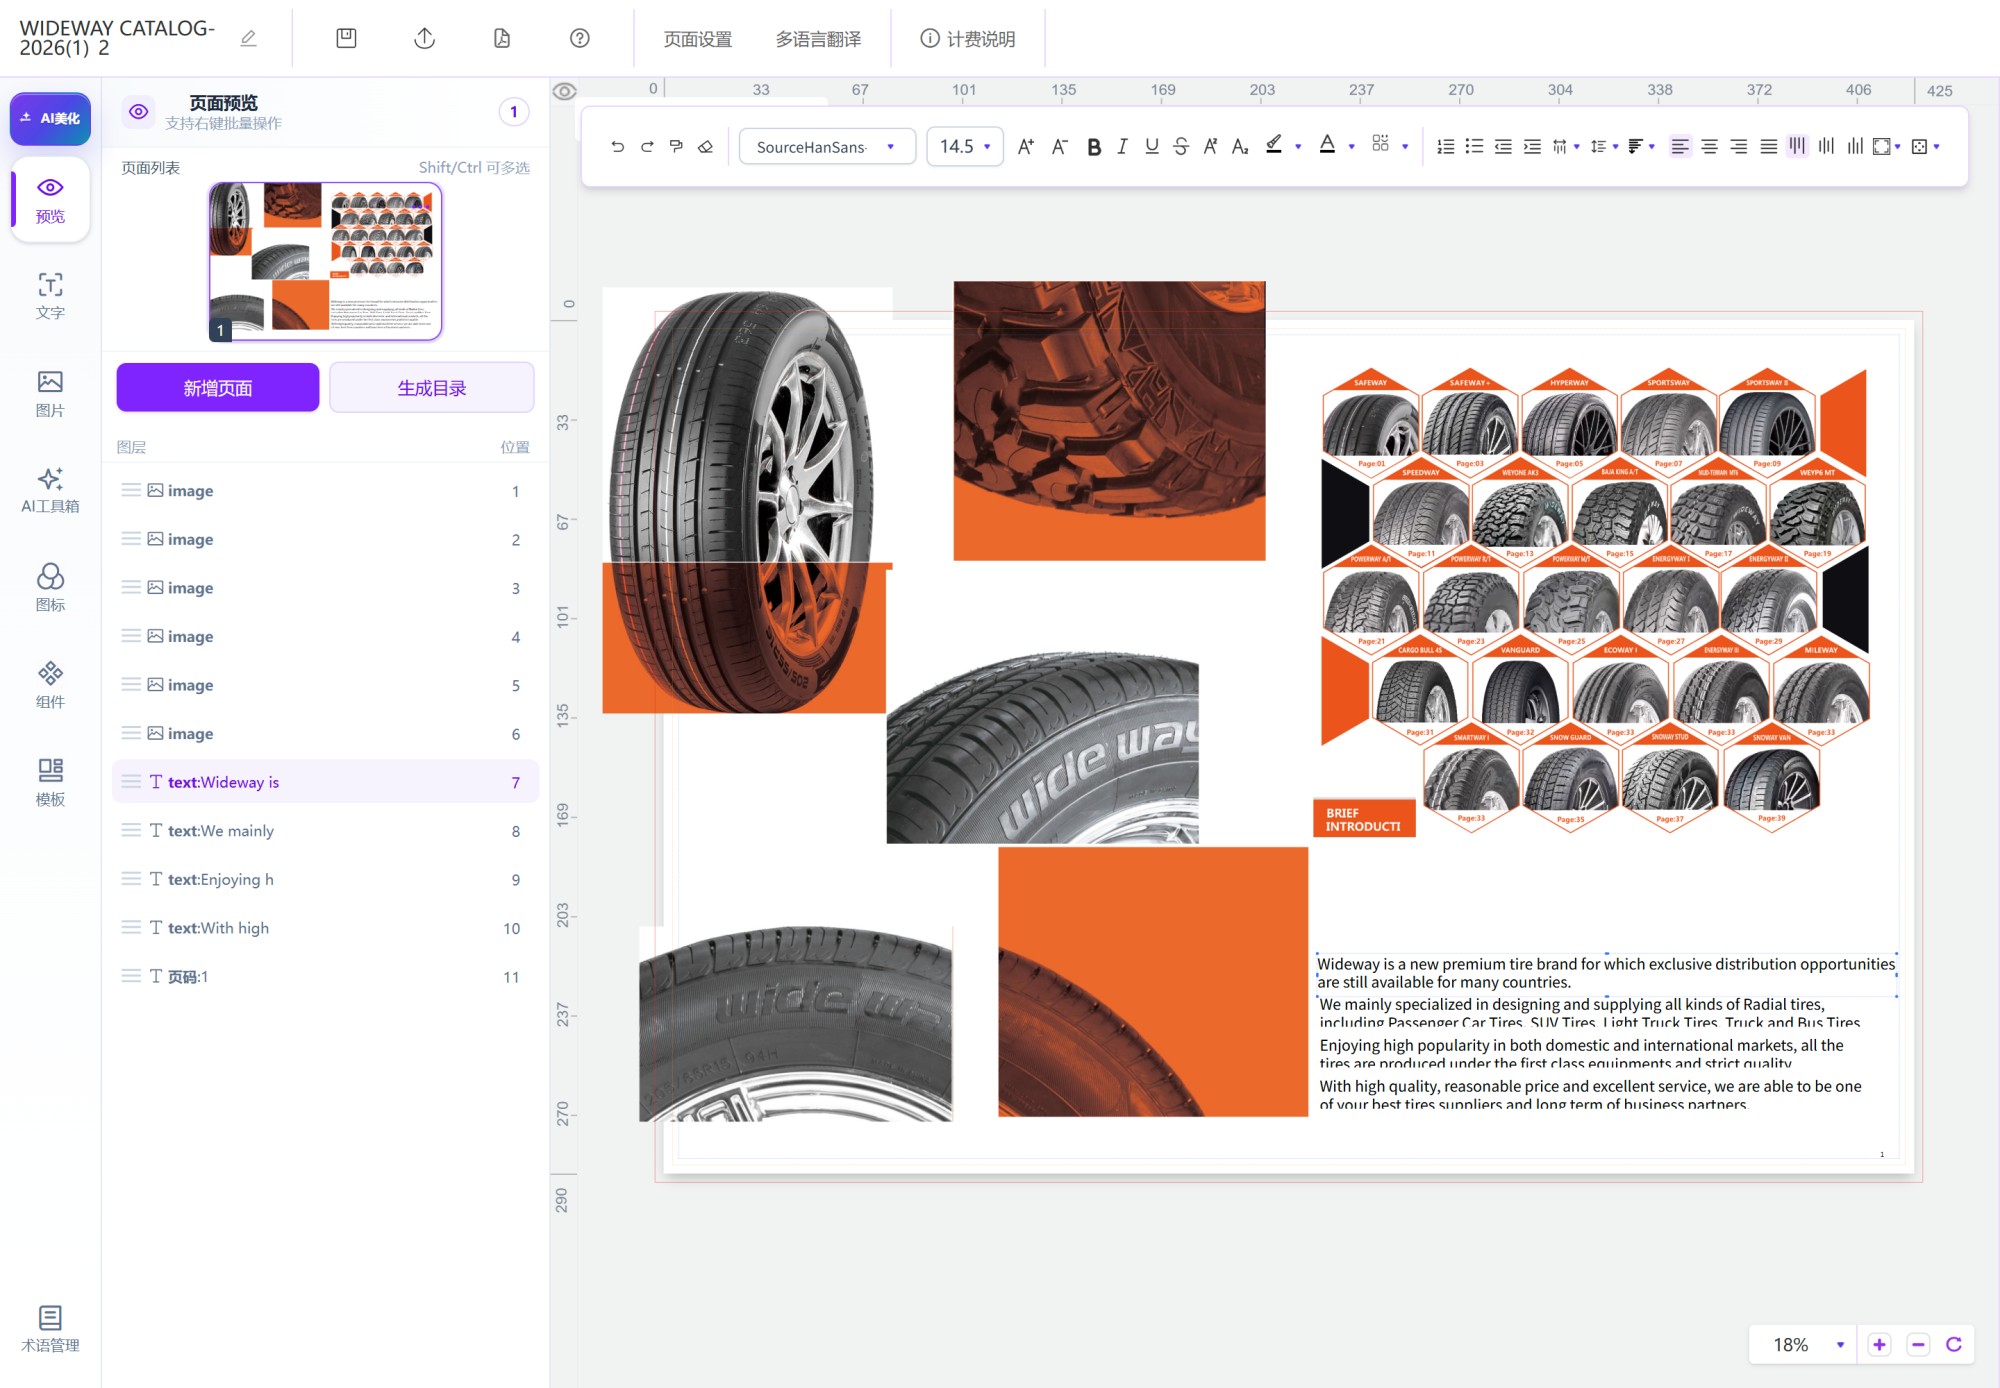The image size is (2000, 1388).
Task: Open the AI工具箱 sidebar tab
Action: pos(50,490)
